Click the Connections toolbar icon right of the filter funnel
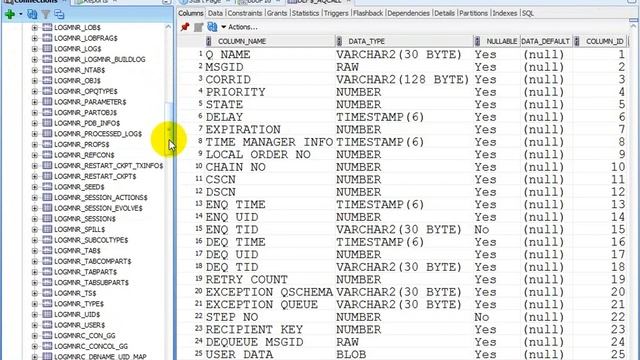The height and width of the screenshot is (360, 640). tap(59, 15)
